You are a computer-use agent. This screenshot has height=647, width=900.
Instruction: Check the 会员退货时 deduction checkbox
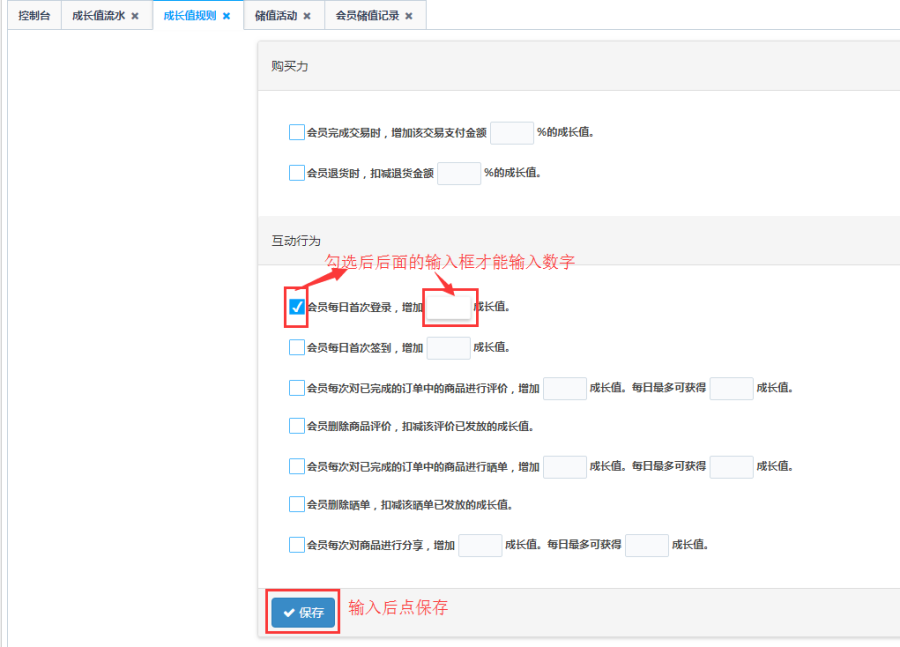296,173
